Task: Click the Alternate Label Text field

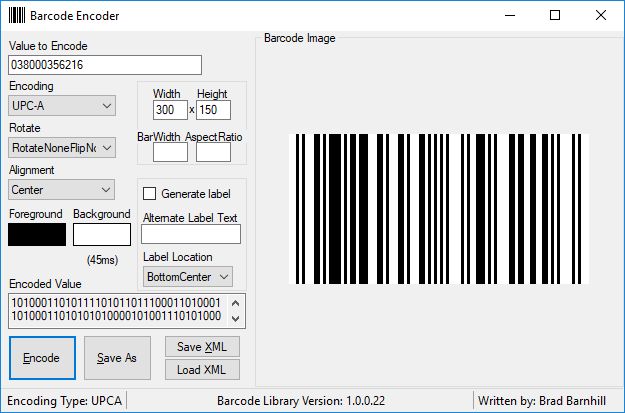Action: [191, 234]
